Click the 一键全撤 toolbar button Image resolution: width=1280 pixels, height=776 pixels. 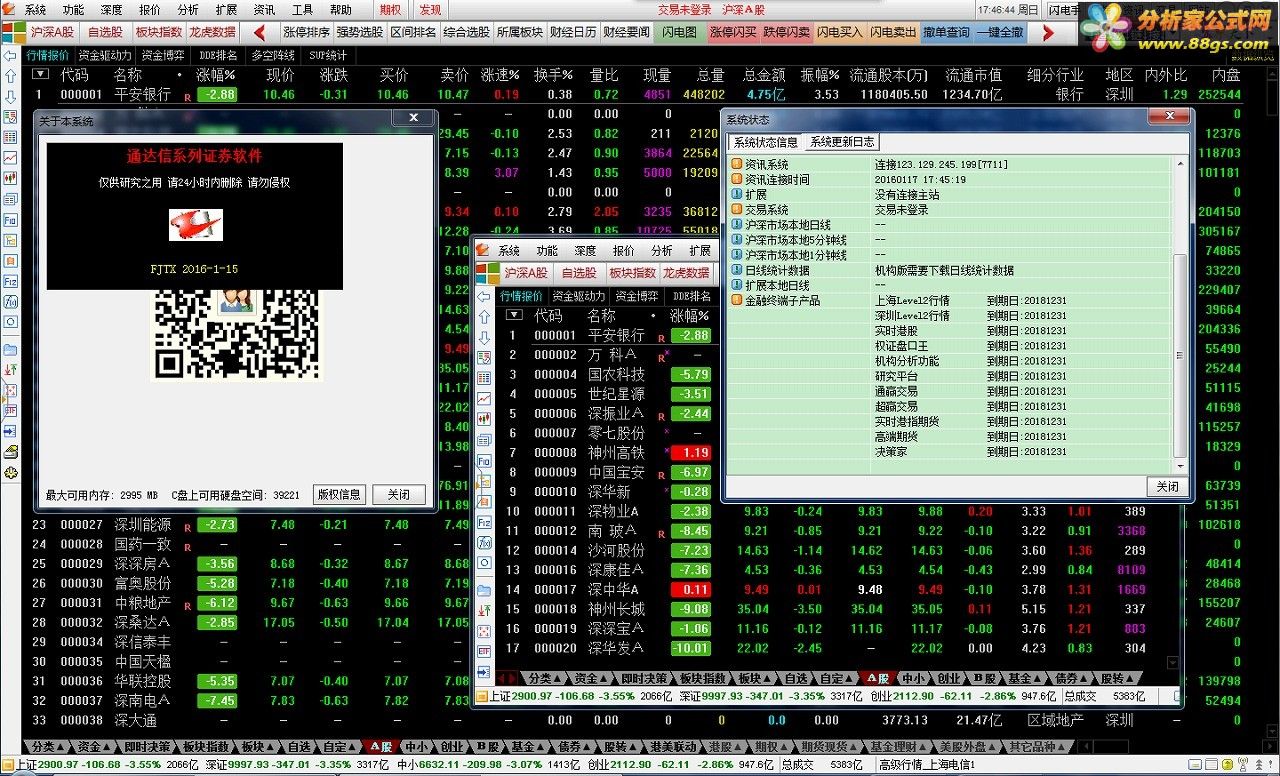1000,32
